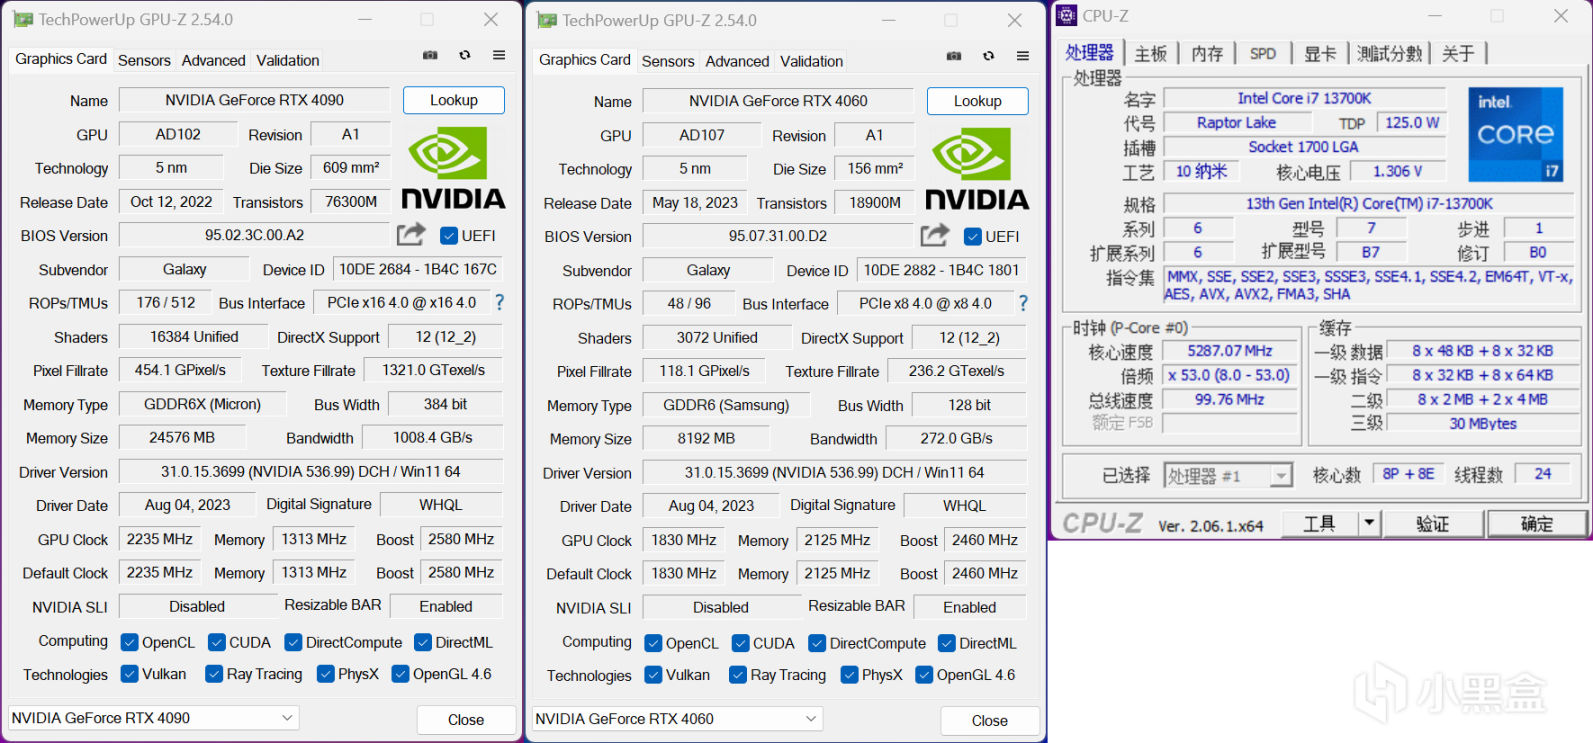Click NVIDIA logo in RTX 4090 window
The image size is (1593, 743).
coord(453,168)
